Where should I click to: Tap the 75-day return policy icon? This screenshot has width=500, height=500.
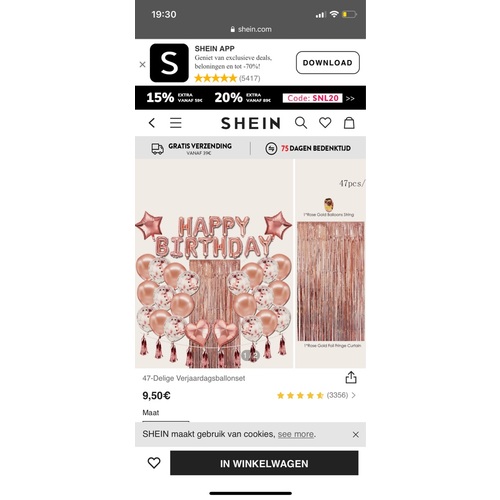point(271,148)
